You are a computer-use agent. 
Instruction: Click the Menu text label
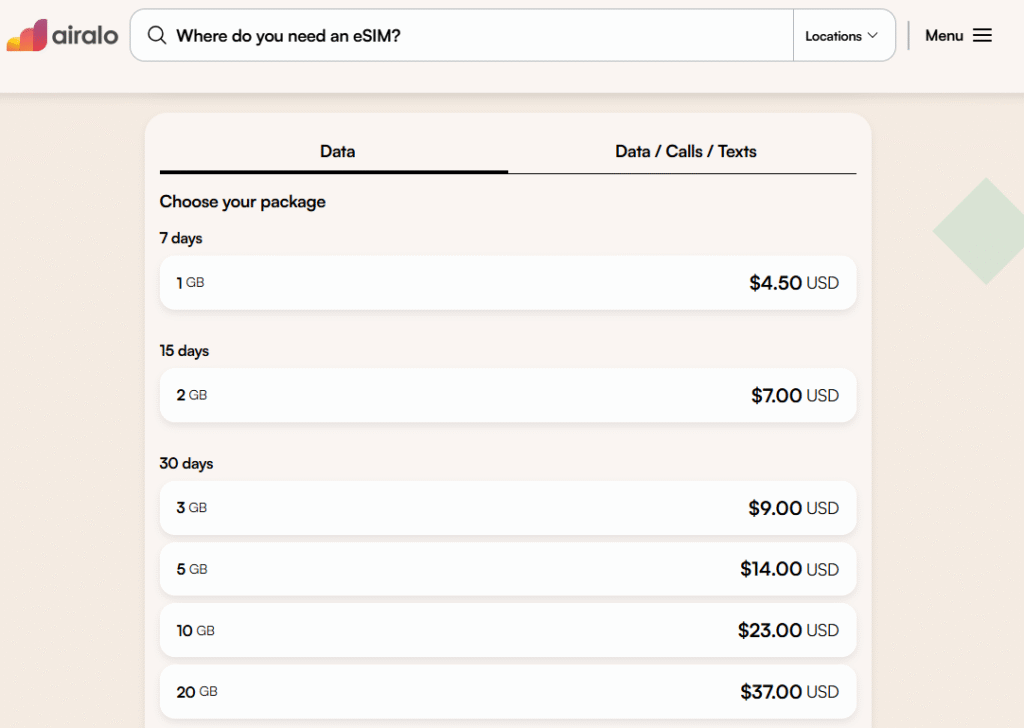[944, 35]
